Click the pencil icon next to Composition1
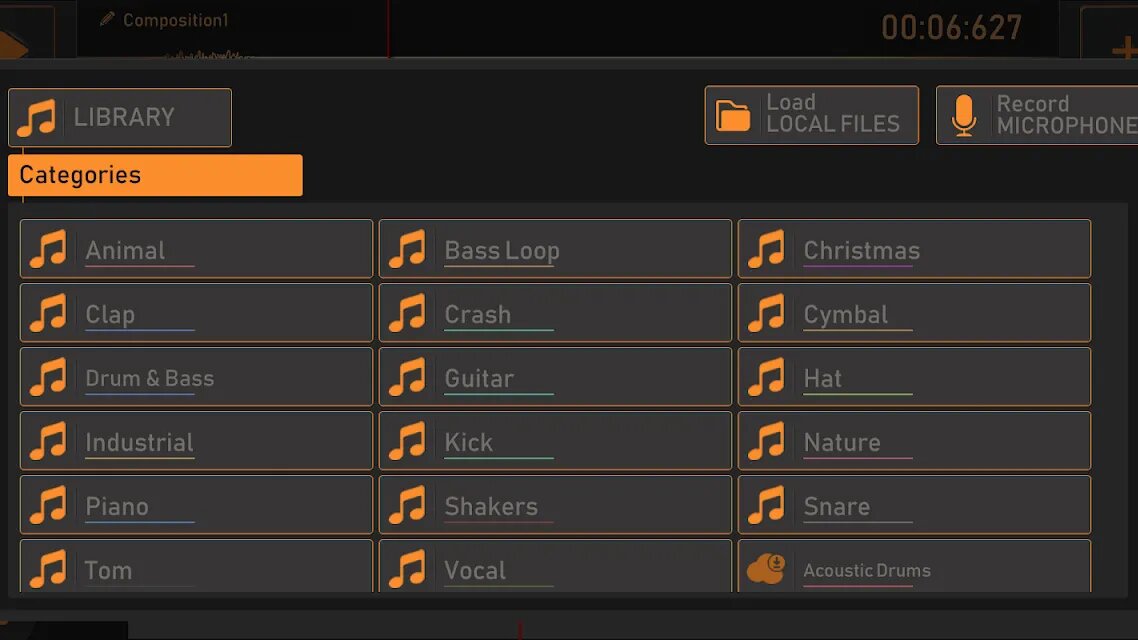The image size is (1138, 640). pyautogui.click(x=107, y=19)
